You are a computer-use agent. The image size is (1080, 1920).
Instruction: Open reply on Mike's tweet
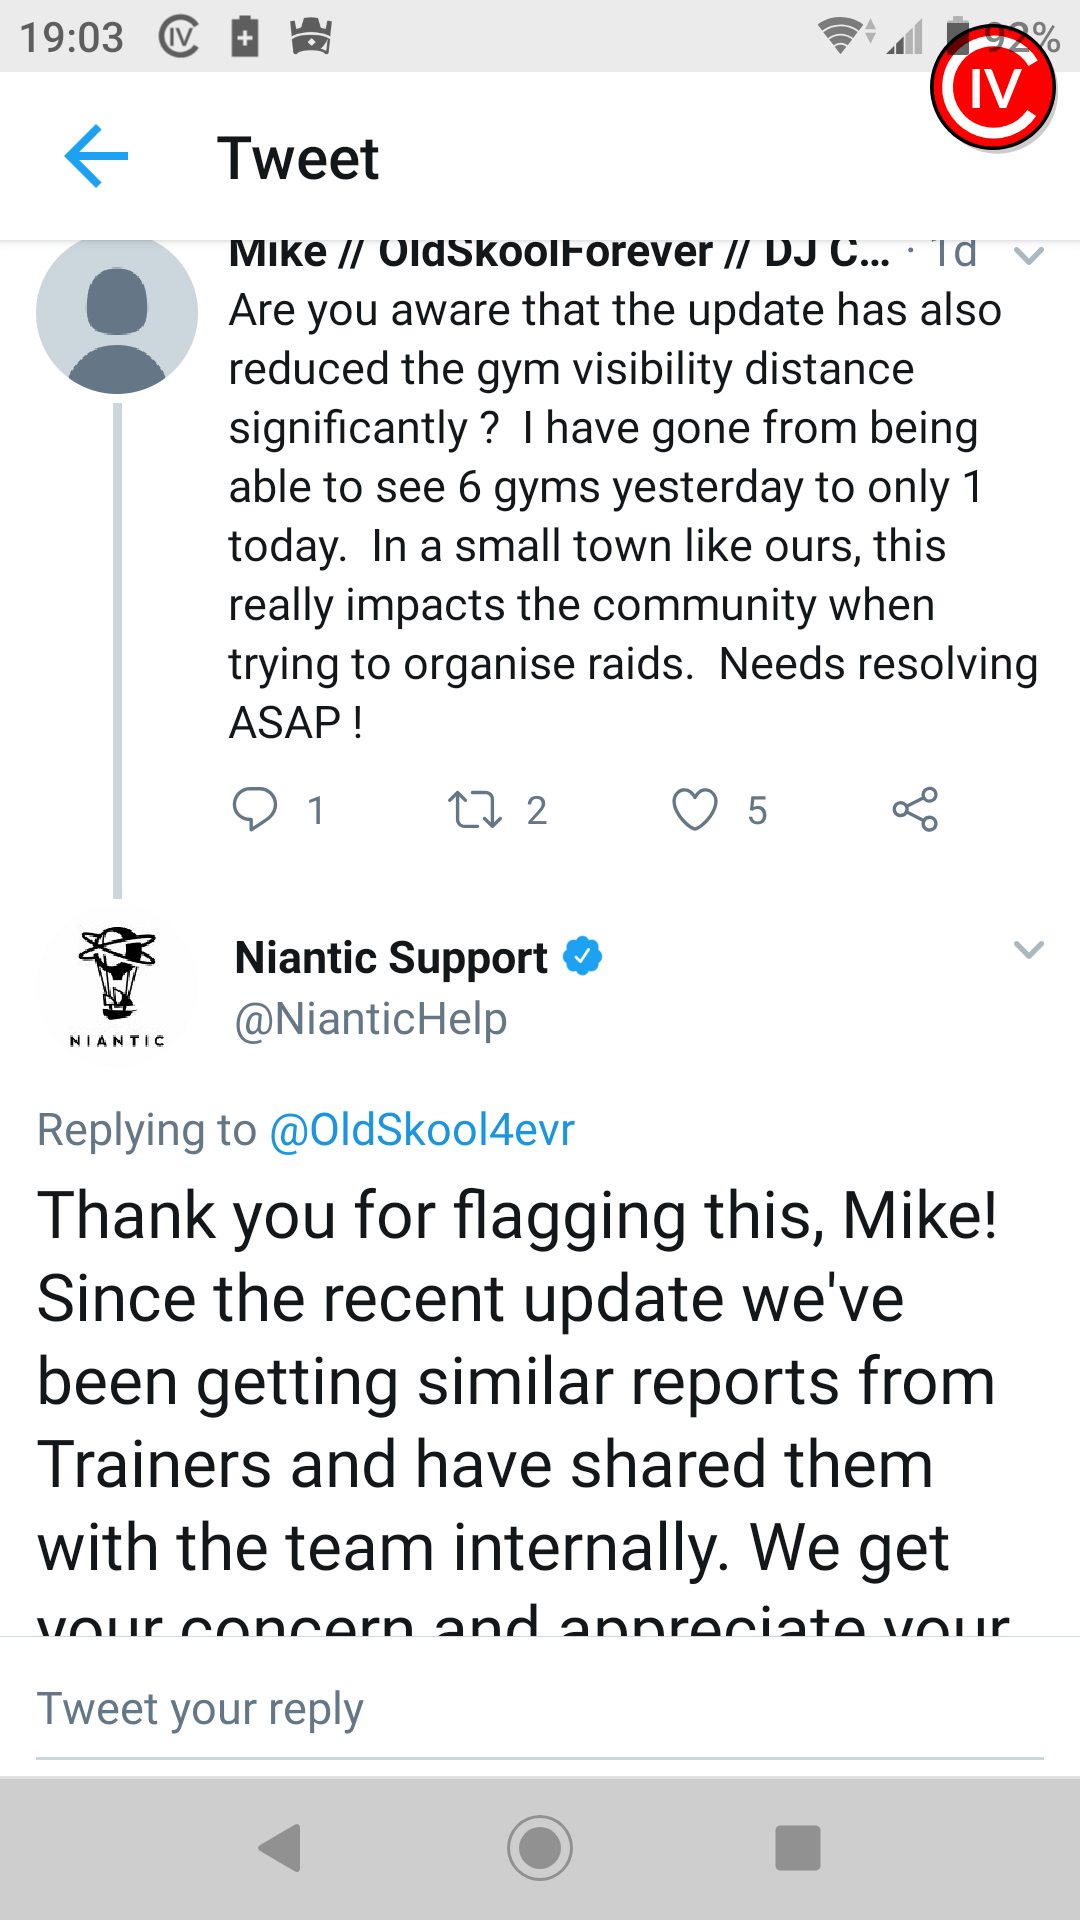point(254,809)
